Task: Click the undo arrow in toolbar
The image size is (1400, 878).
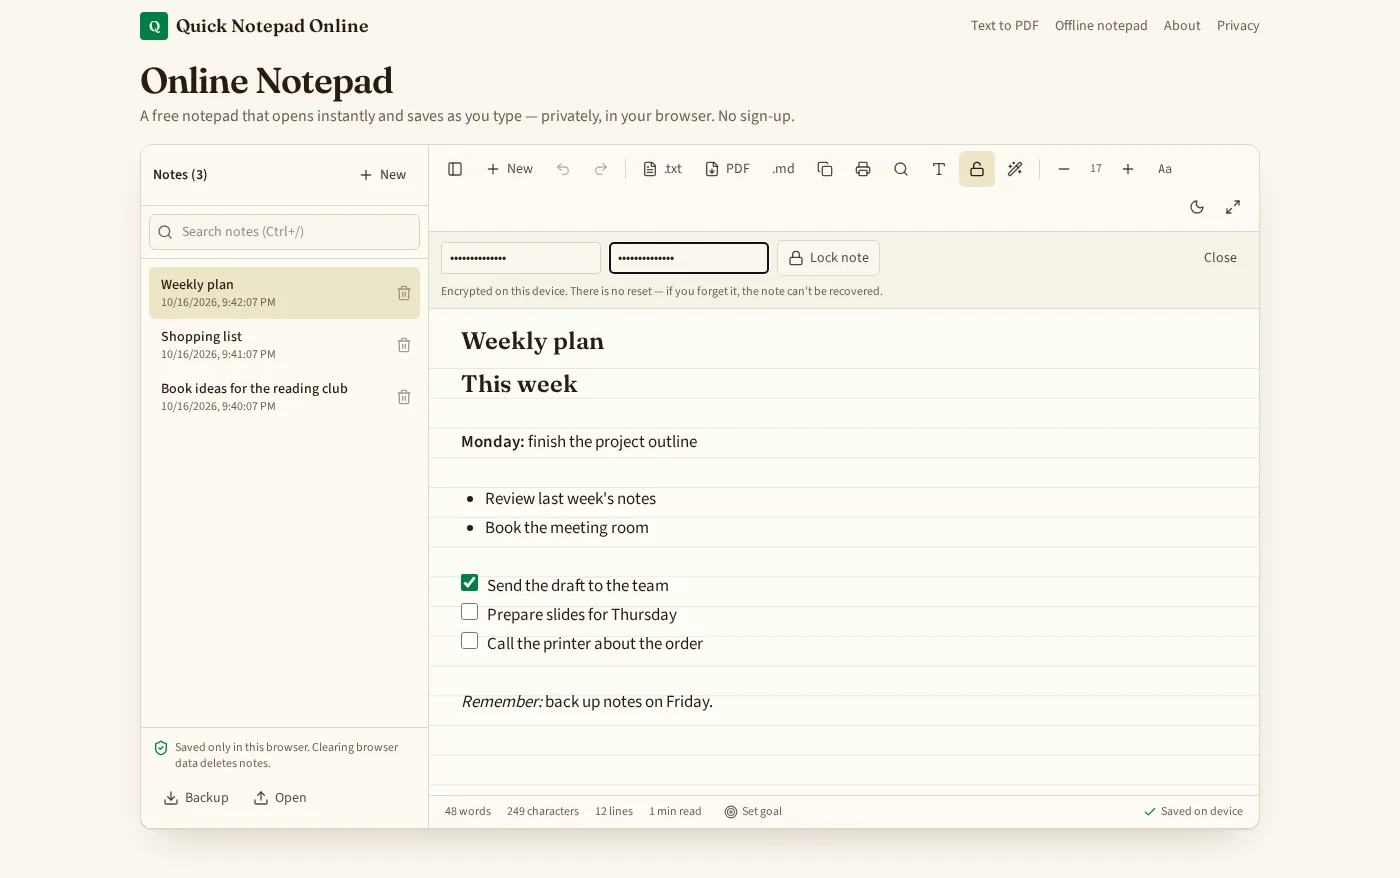Action: [x=563, y=169]
